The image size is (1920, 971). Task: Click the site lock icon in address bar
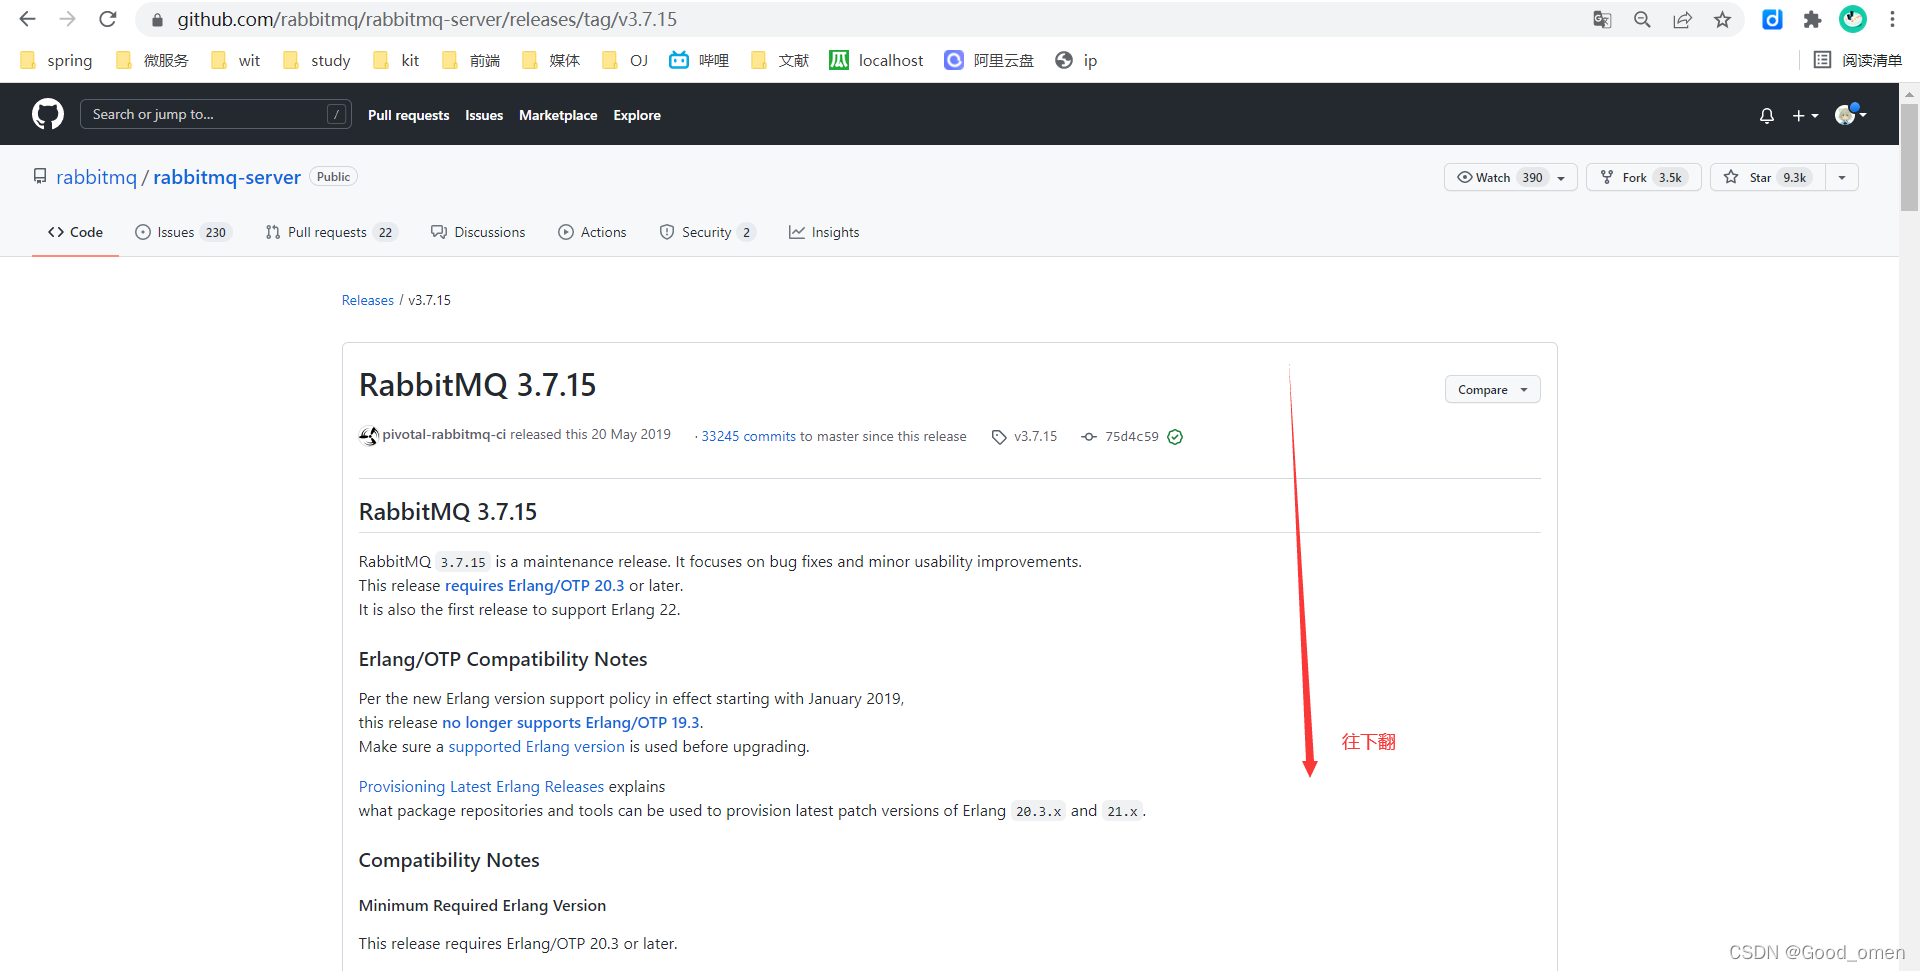coord(157,20)
